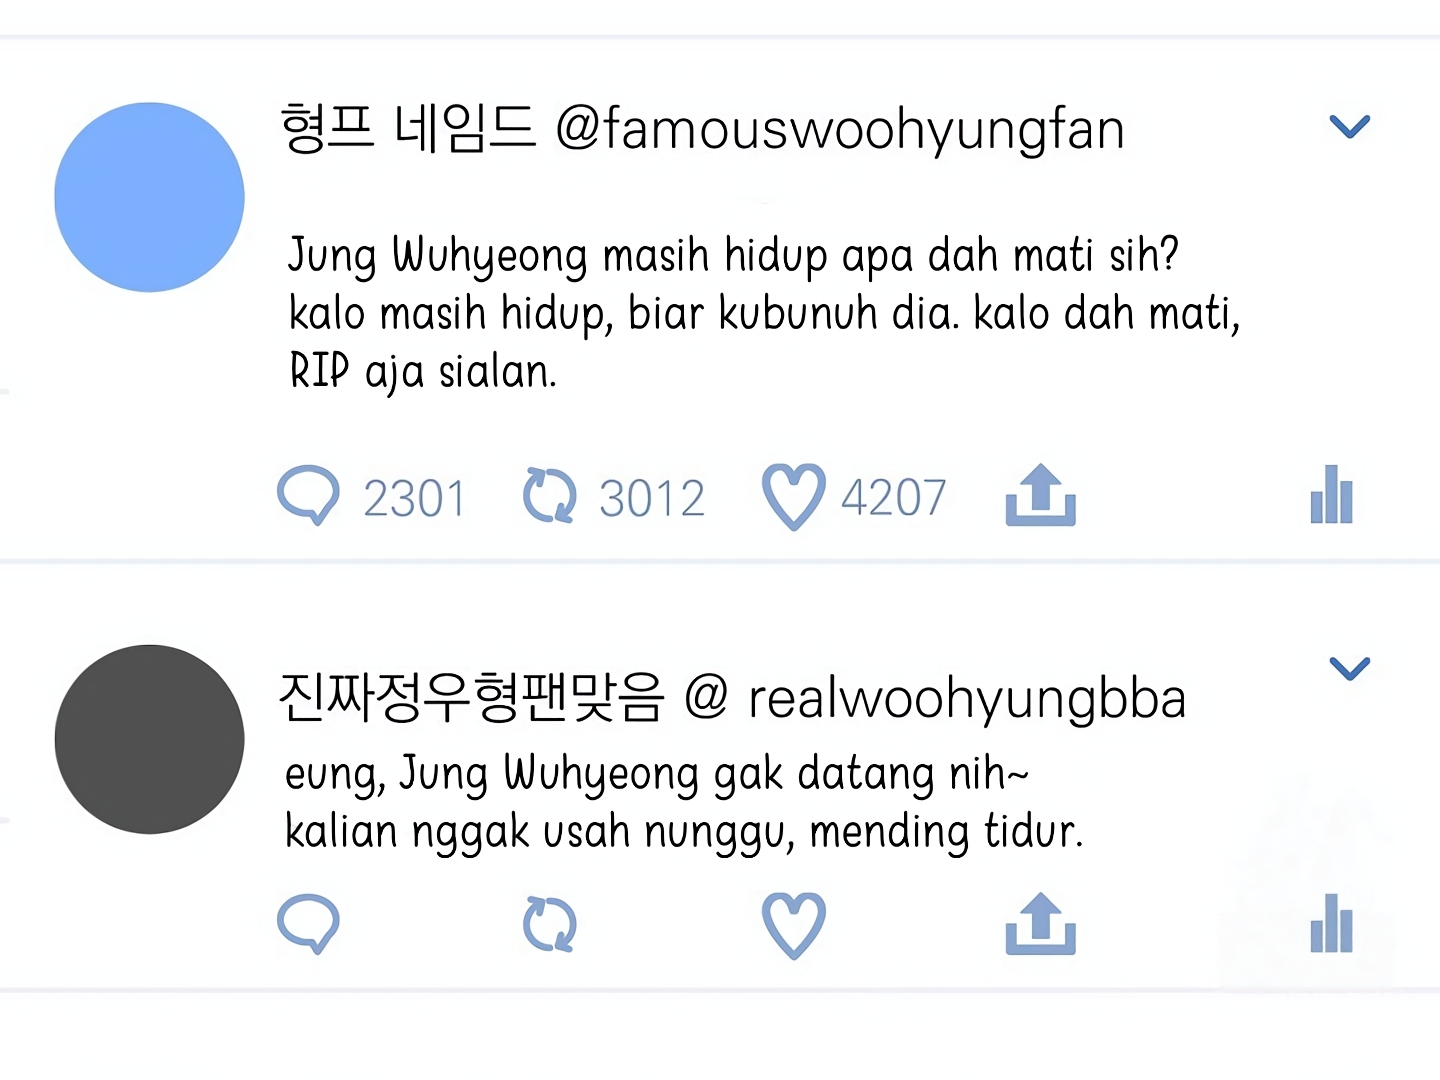The width and height of the screenshot is (1440, 1080).
Task: Open the blue profile avatar
Action: click(x=149, y=197)
